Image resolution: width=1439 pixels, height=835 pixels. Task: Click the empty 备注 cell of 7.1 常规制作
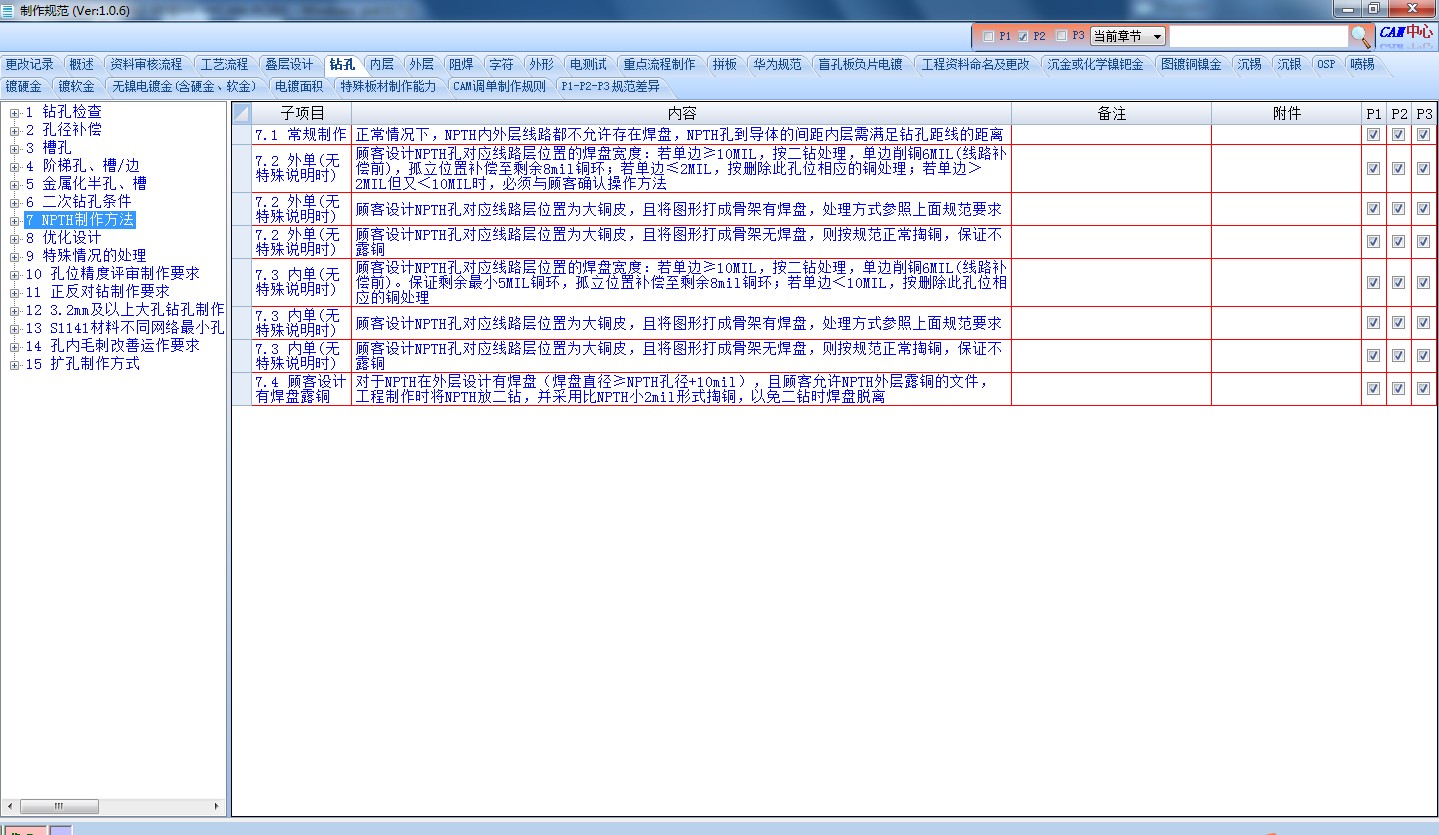click(1111, 135)
